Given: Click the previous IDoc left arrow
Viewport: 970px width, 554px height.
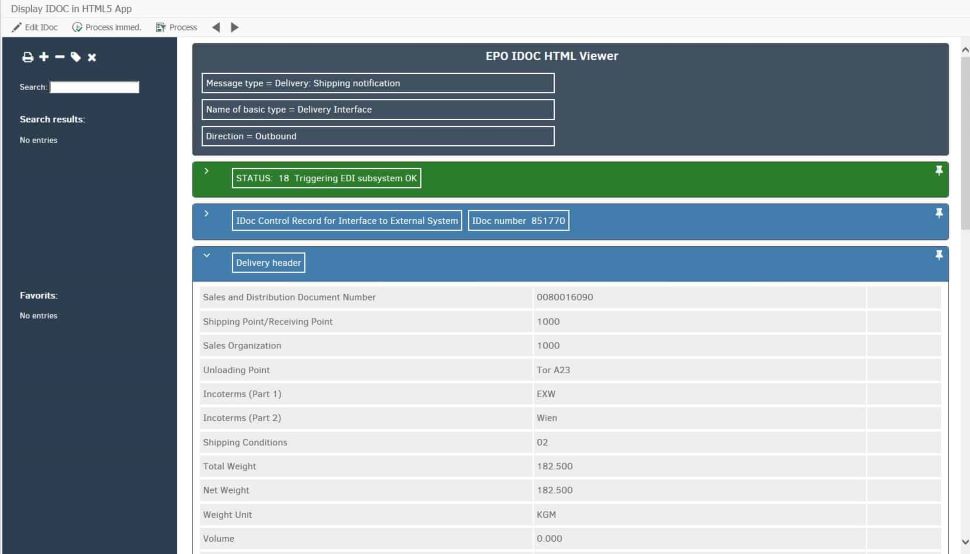Looking at the screenshot, I should click(x=216, y=27).
